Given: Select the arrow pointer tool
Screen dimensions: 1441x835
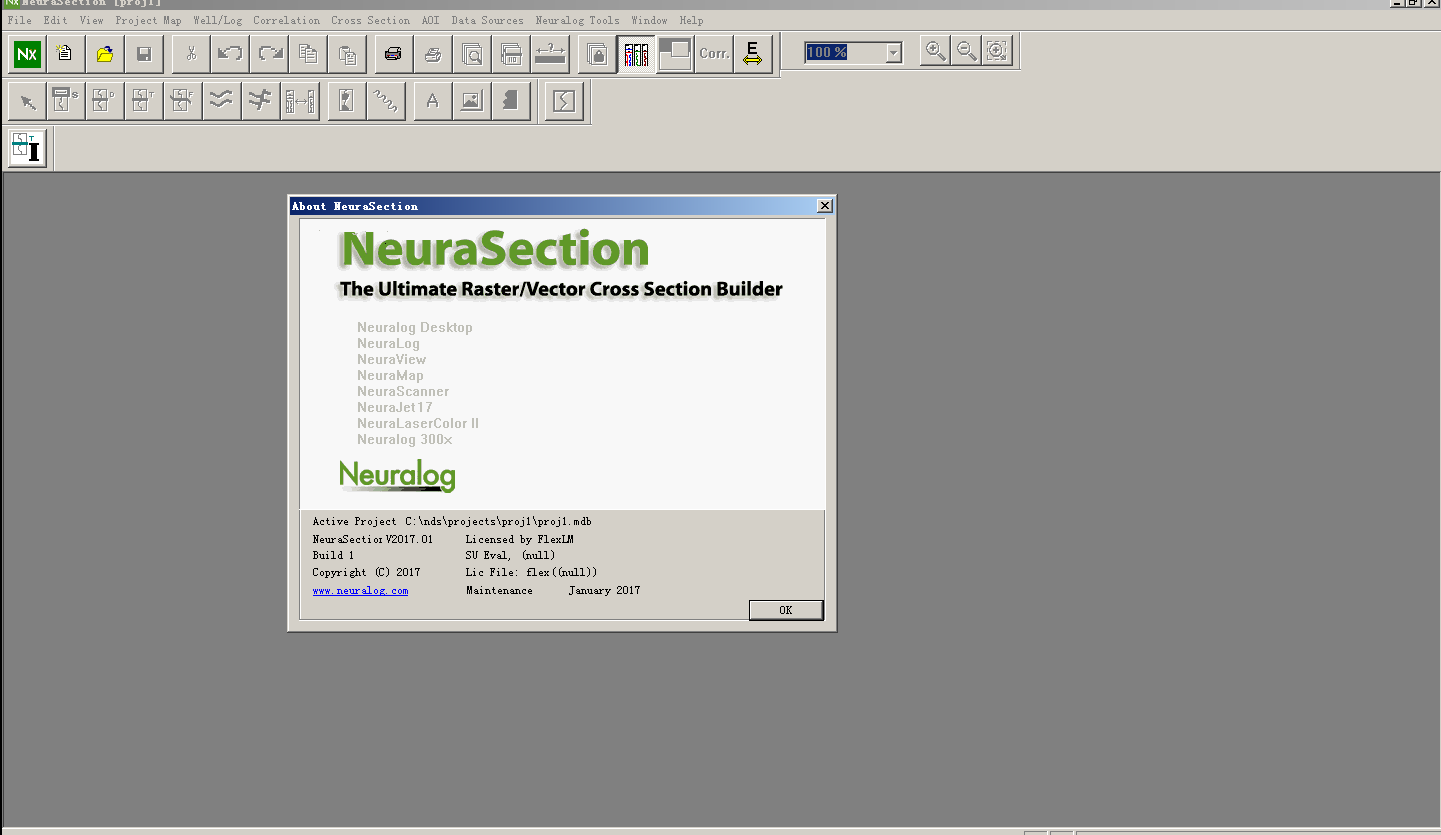Looking at the screenshot, I should [27, 102].
